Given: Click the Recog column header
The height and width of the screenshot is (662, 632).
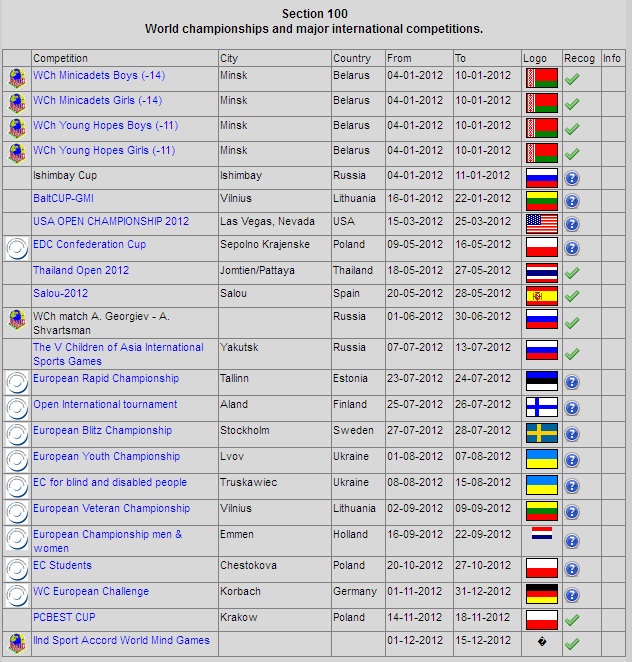Looking at the screenshot, I should (579, 58).
